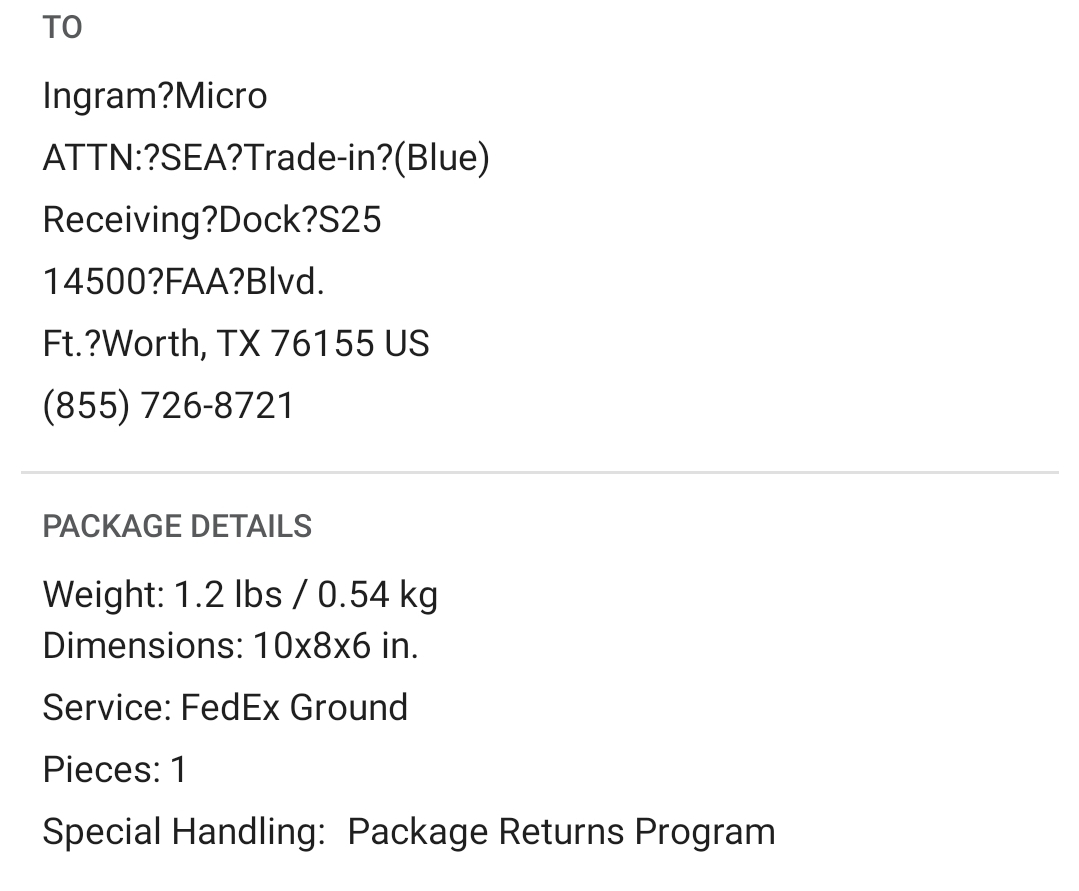Viewport: 1079px width, 891px height.
Task: Click the ATTN:?SEA?Trade-in?(Blue) line
Action: point(266,158)
